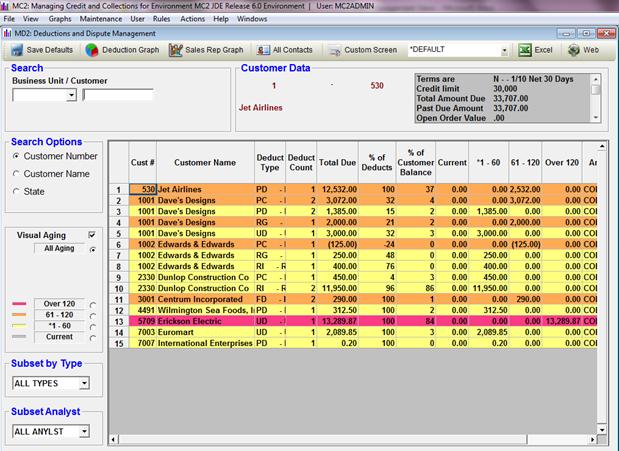Click the Total Due column header
This screenshot has width=619, height=451.
[337, 163]
